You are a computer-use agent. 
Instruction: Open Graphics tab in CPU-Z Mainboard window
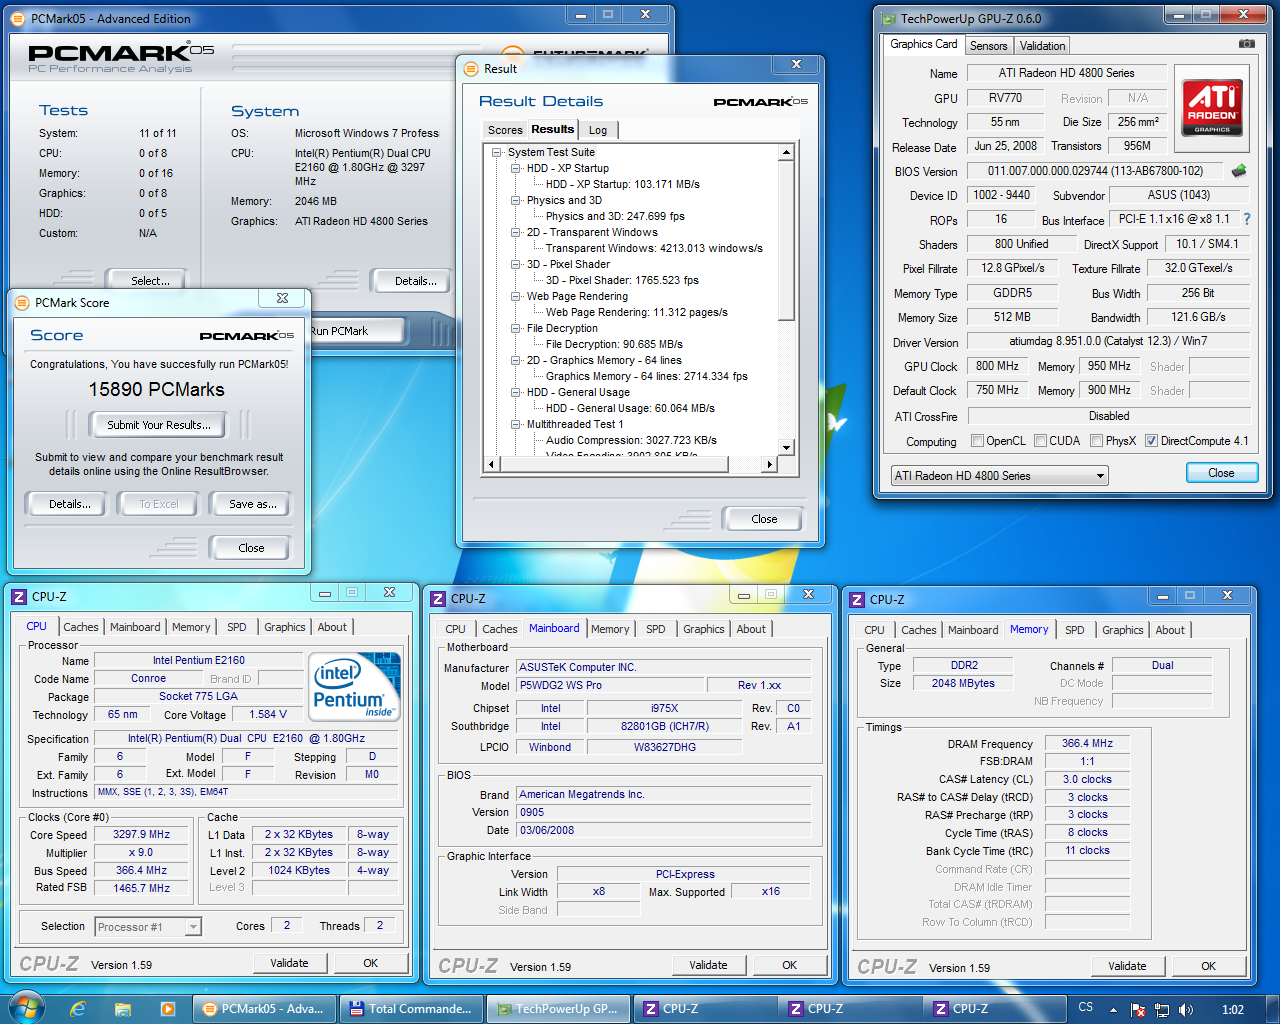704,629
